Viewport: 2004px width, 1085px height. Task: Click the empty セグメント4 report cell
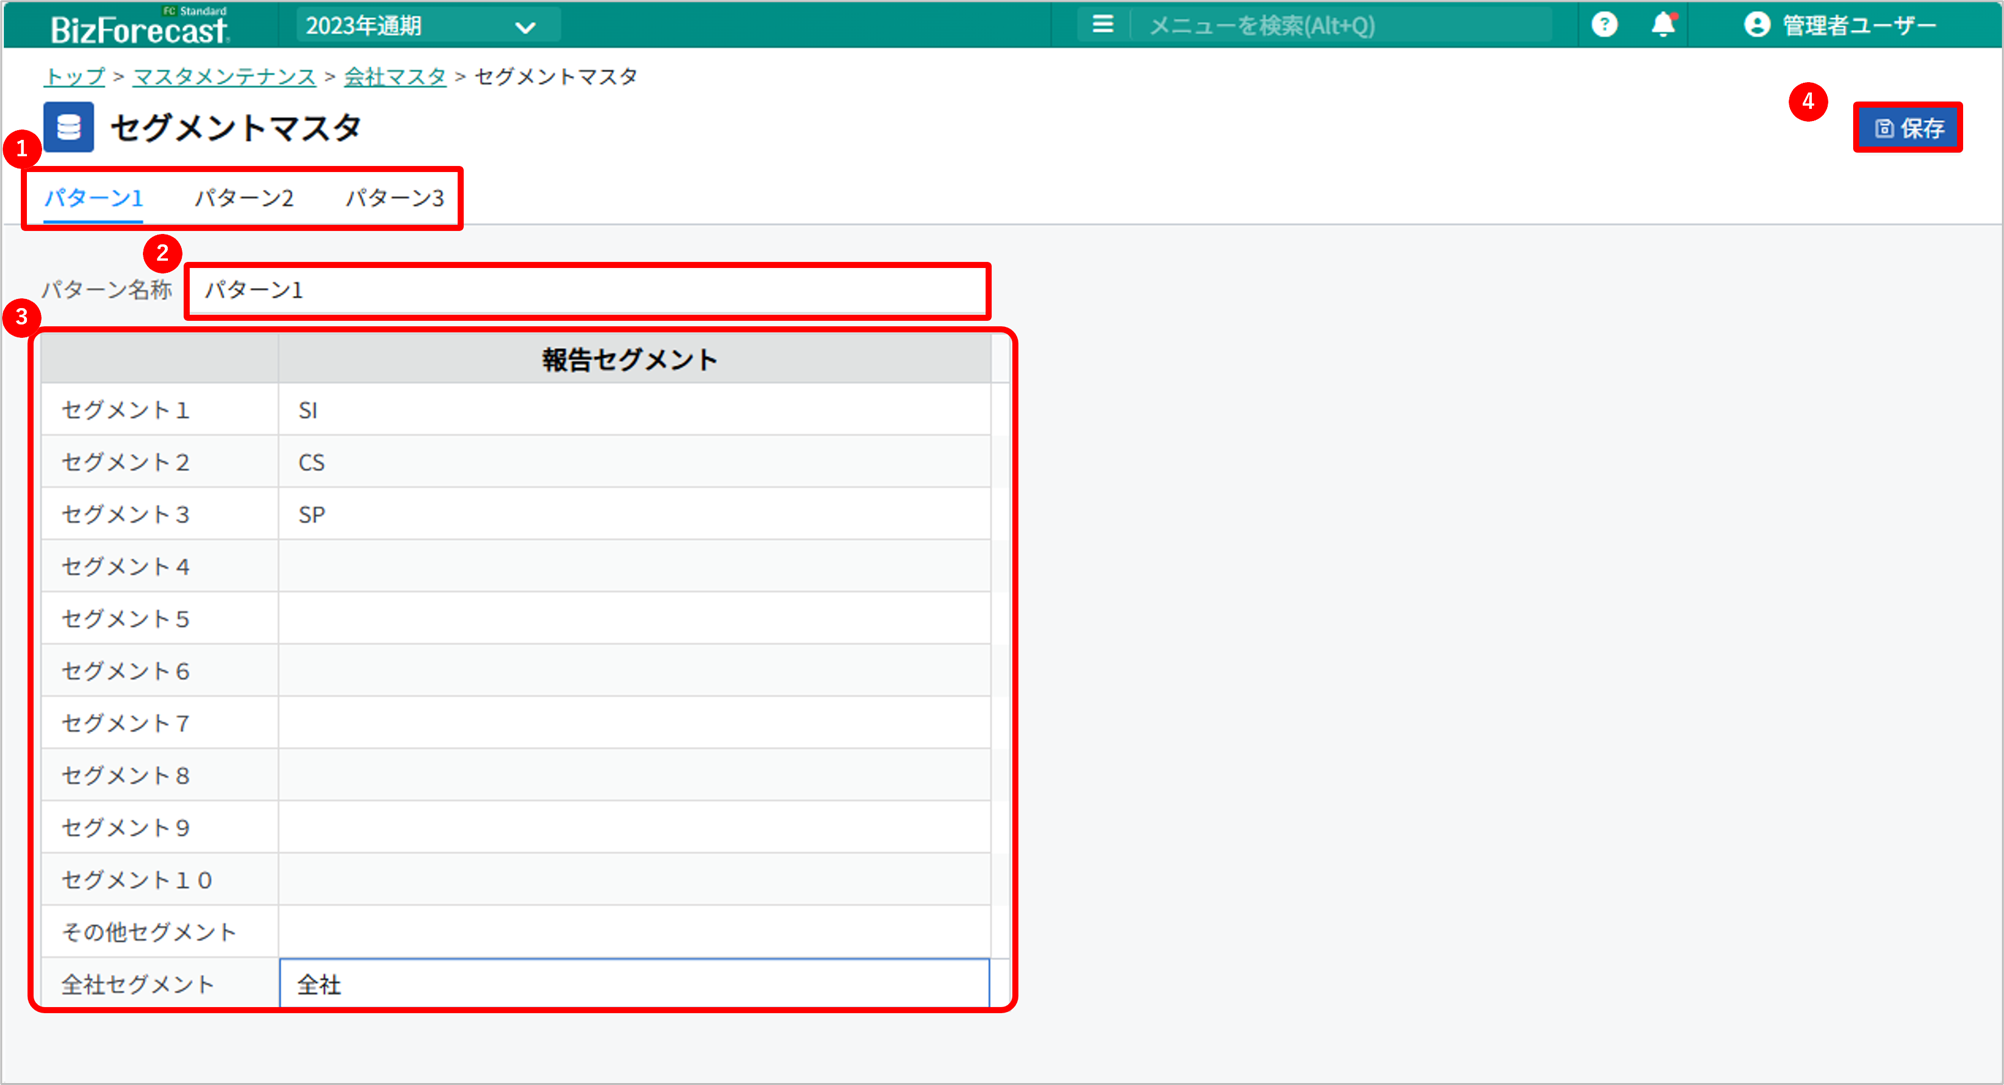coord(634,566)
